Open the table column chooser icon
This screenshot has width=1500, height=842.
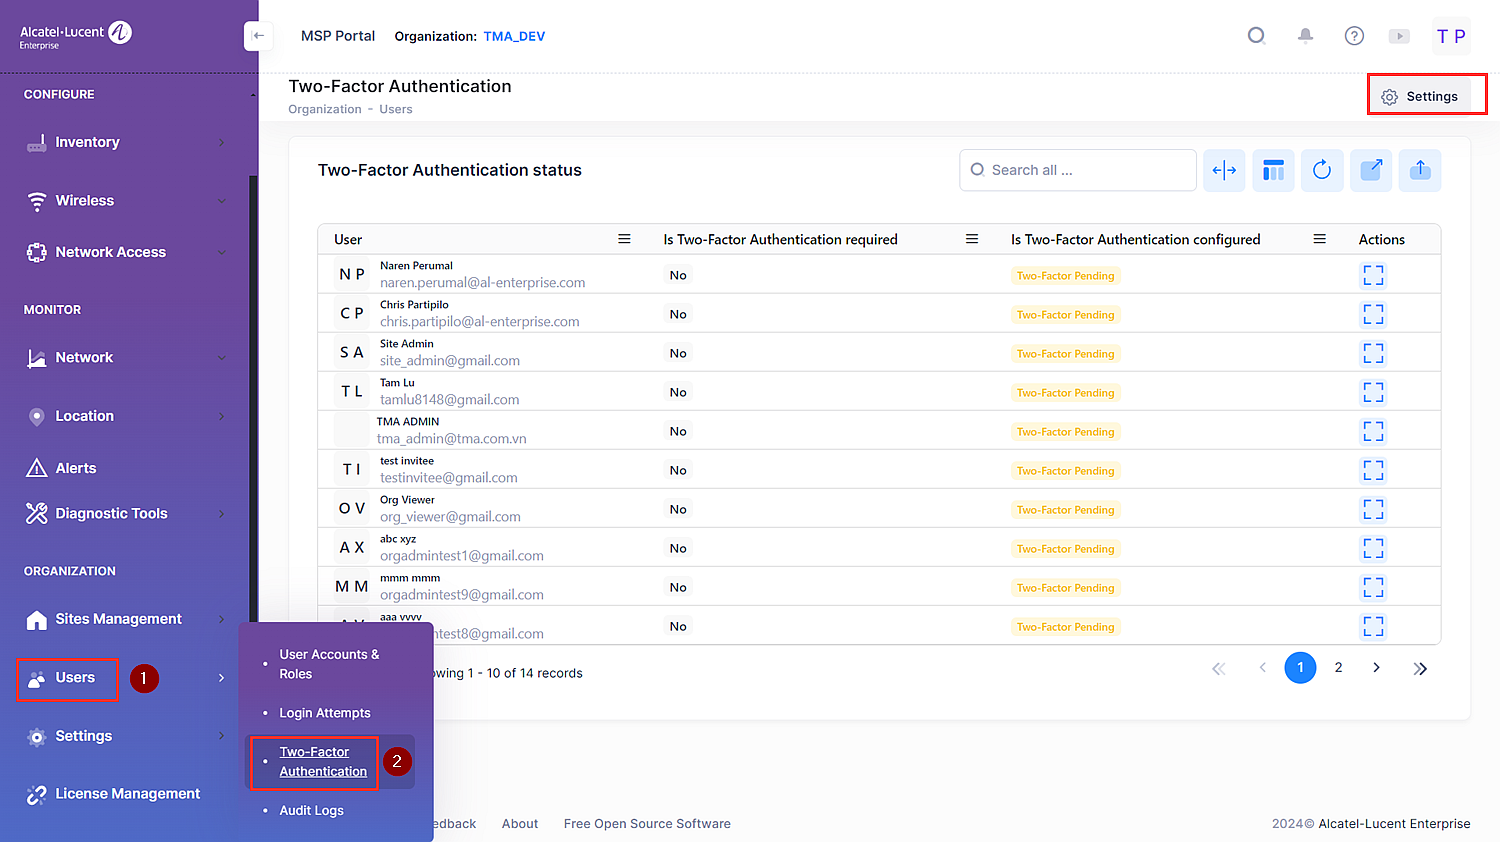[x=1273, y=170]
